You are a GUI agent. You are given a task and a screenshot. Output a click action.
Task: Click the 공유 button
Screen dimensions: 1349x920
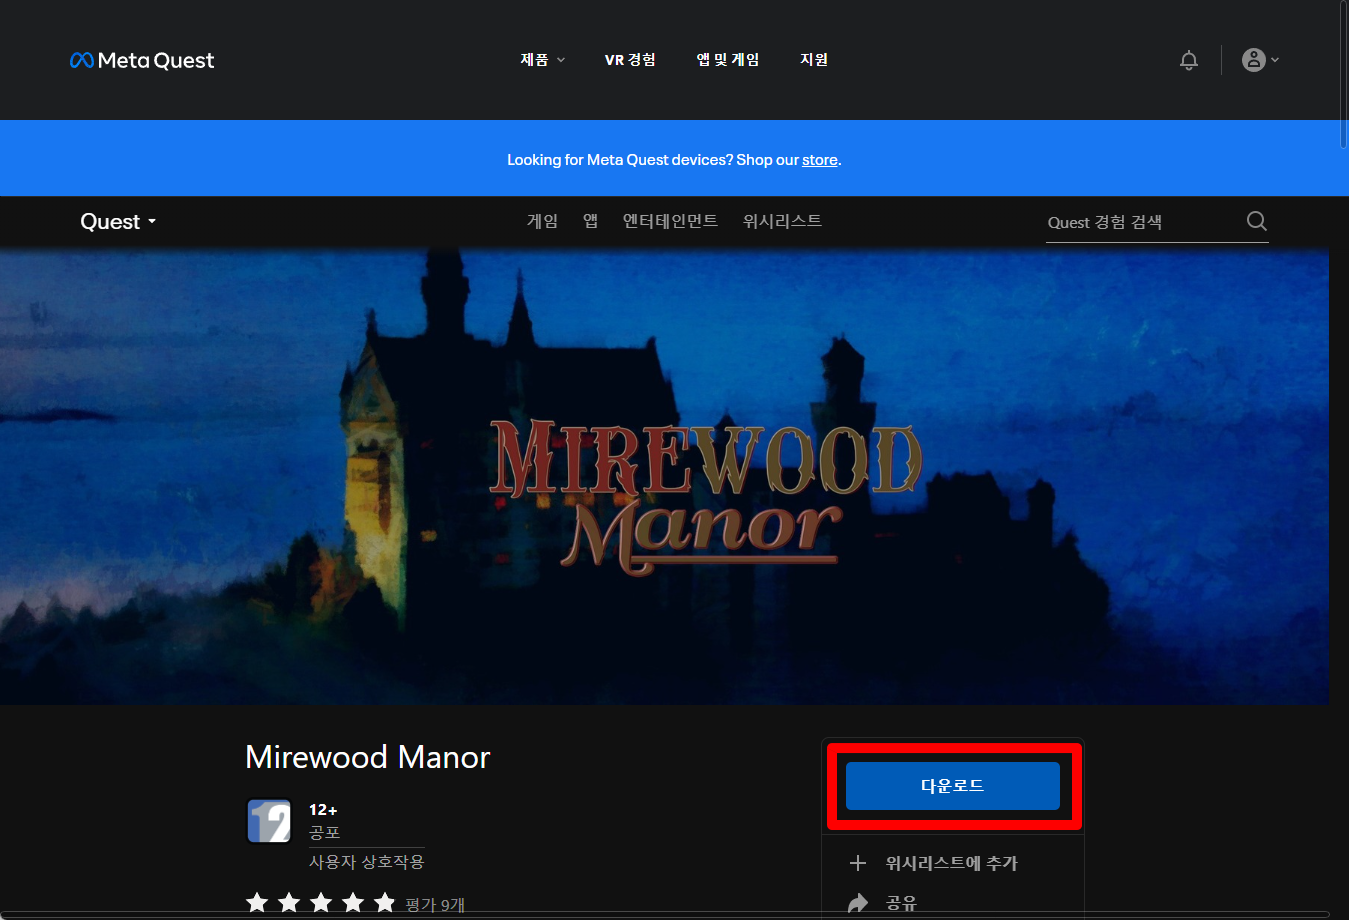point(901,903)
